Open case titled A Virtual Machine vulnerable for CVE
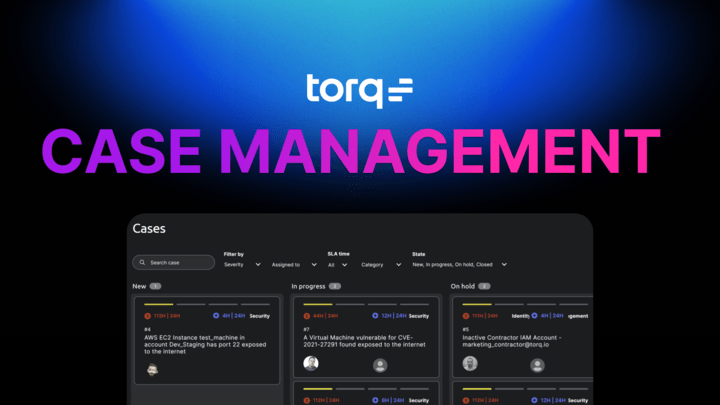Screen dimensions: 720x405 [x=364, y=341]
